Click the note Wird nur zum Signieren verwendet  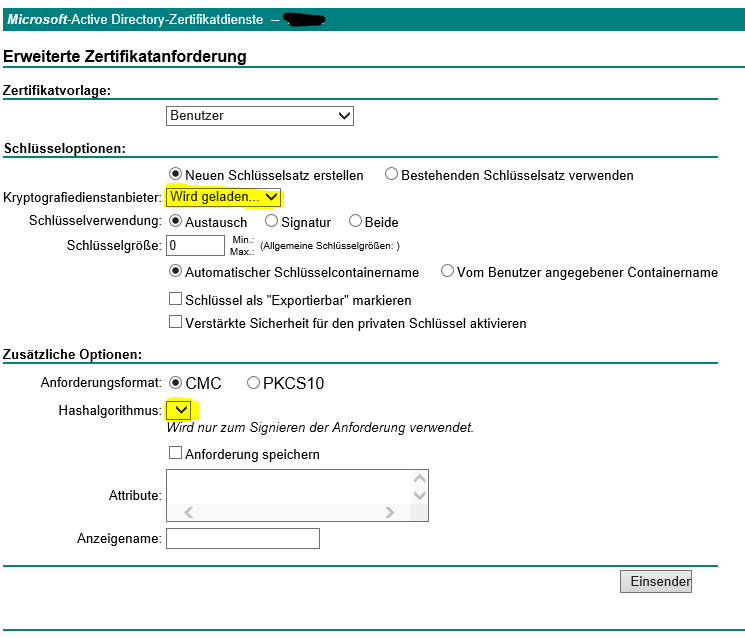[320, 428]
